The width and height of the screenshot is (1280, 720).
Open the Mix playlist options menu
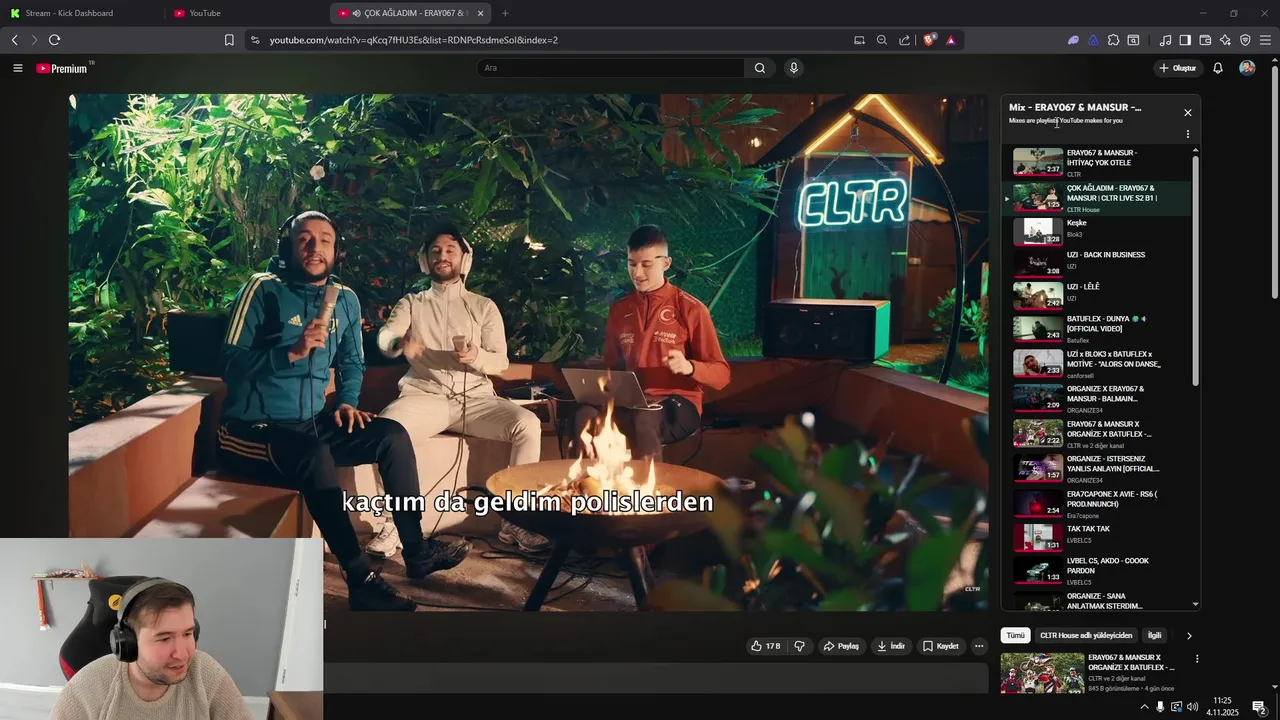1188,134
